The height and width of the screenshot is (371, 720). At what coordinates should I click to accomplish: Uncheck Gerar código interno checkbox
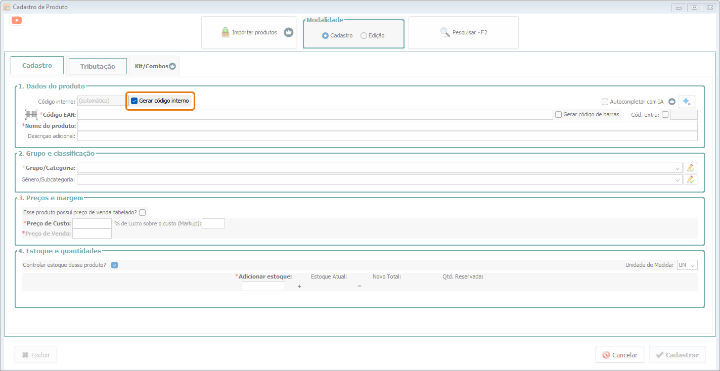tap(134, 101)
